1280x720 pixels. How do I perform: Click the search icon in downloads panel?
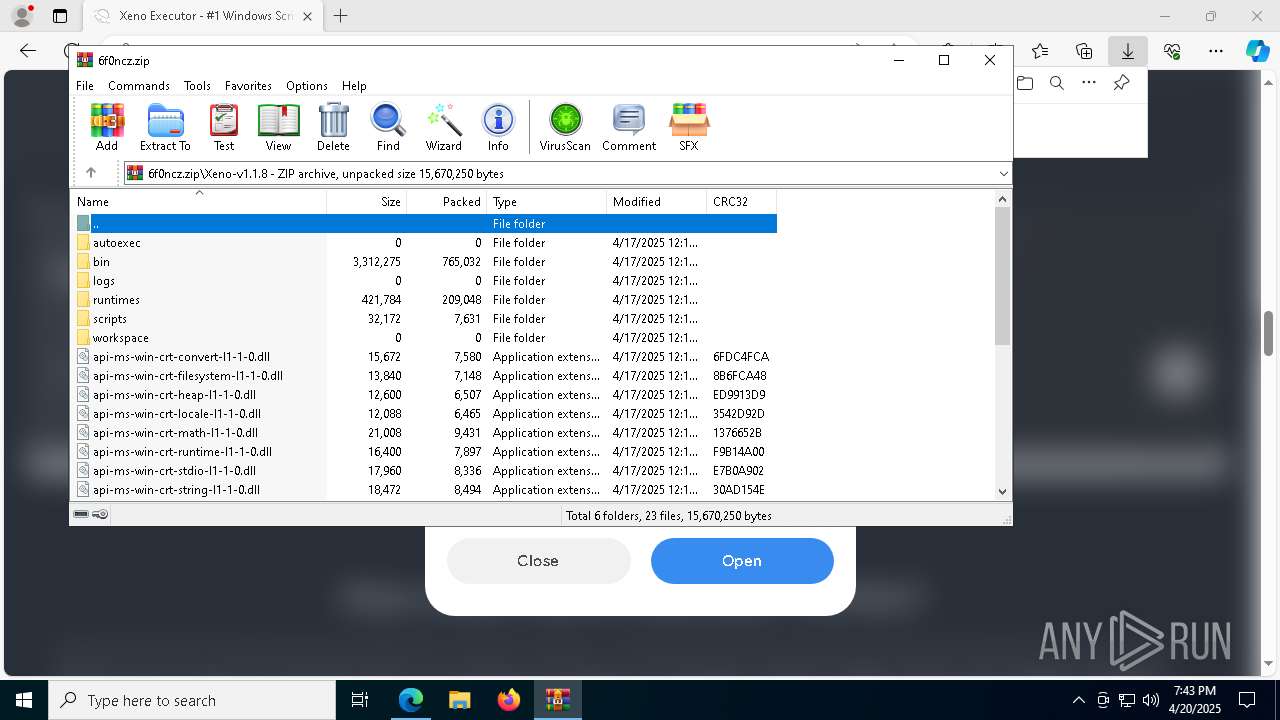click(1057, 83)
